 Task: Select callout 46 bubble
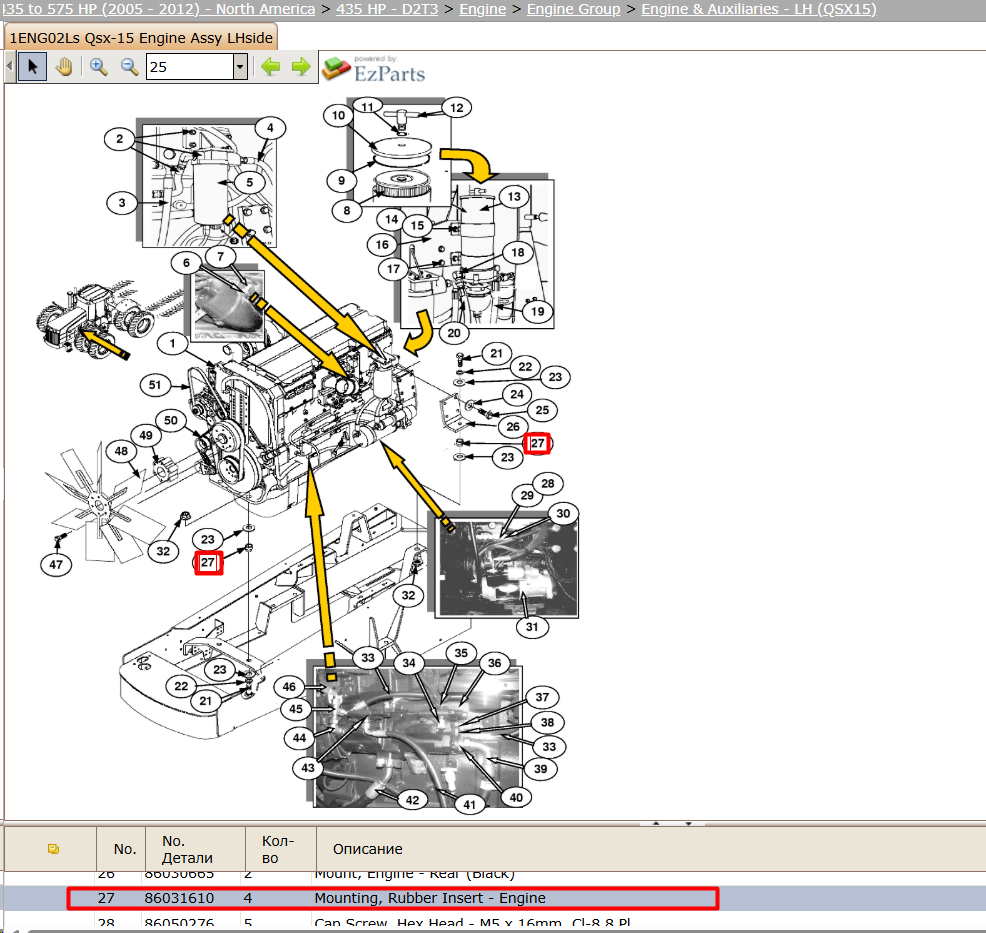289,687
